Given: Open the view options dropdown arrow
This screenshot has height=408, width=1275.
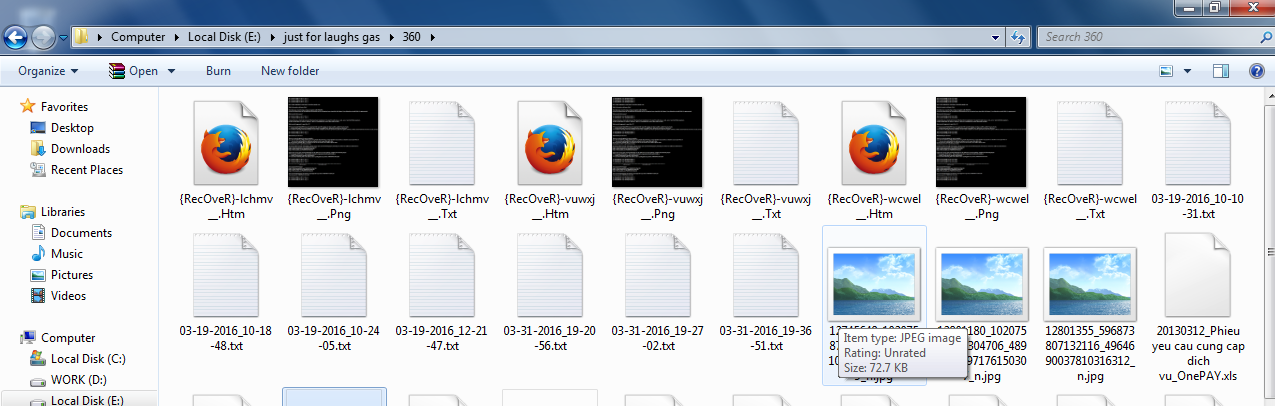Looking at the screenshot, I should coord(1187,71).
